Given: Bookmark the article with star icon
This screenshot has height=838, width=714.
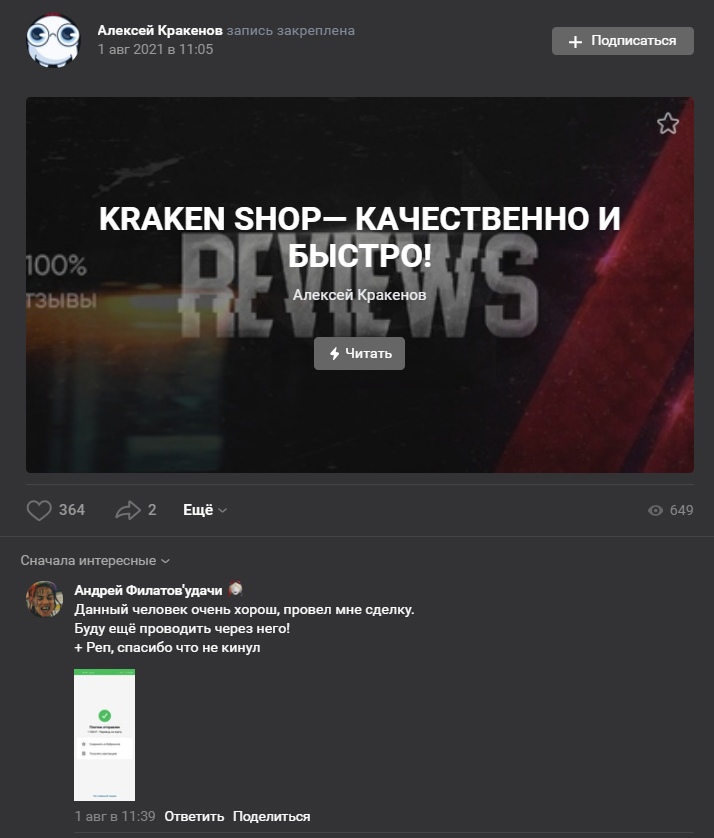Looking at the screenshot, I should pyautogui.click(x=668, y=124).
